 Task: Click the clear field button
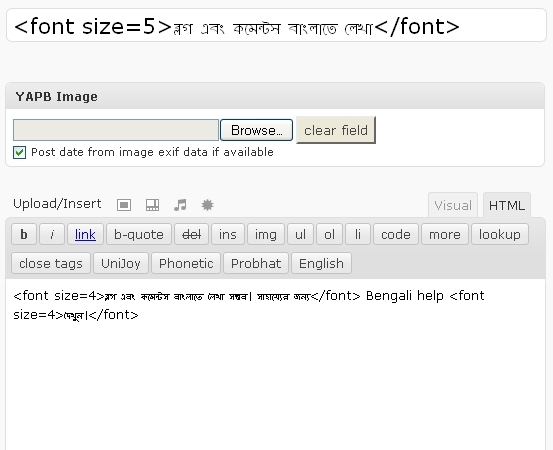(x=336, y=130)
